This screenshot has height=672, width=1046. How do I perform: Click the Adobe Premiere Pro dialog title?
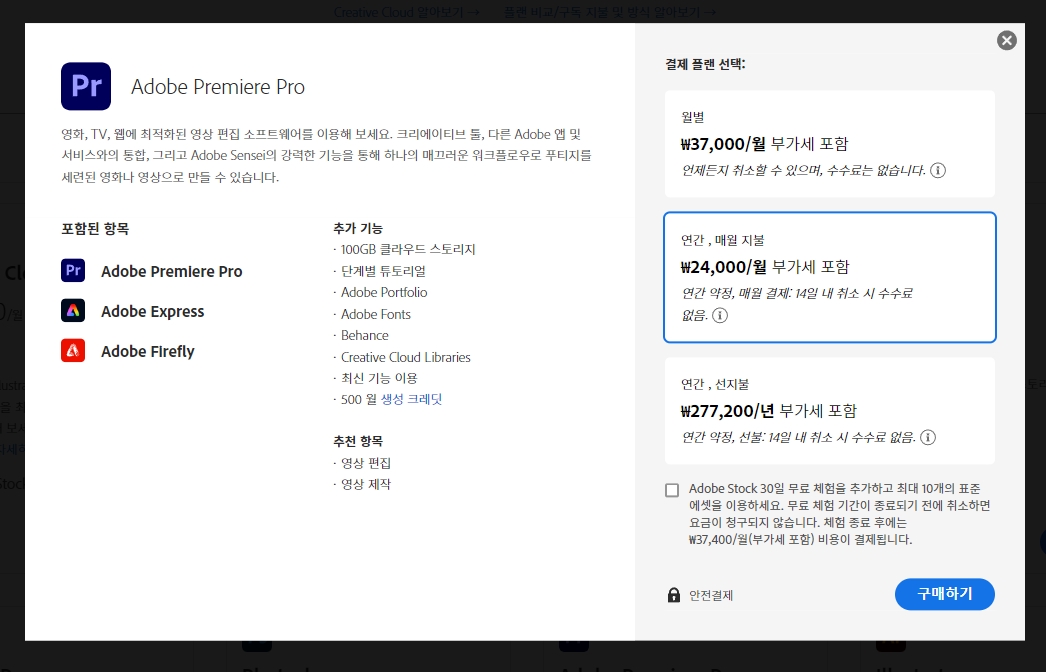point(218,87)
